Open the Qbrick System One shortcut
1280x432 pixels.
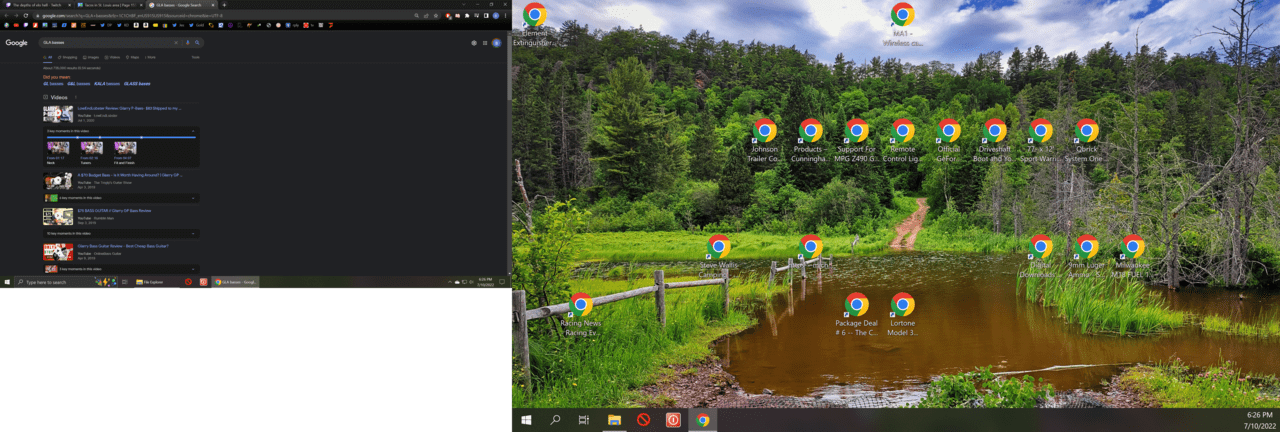click(1087, 140)
